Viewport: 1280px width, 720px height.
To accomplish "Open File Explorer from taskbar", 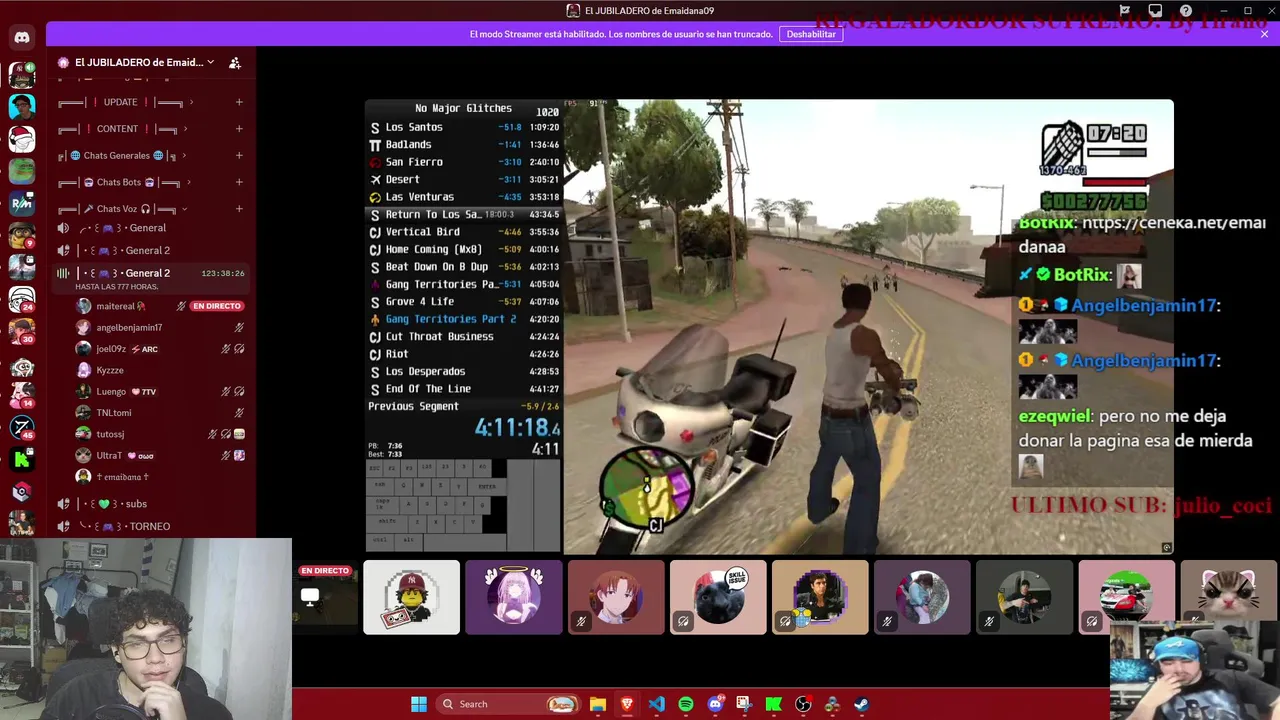I will click(598, 704).
